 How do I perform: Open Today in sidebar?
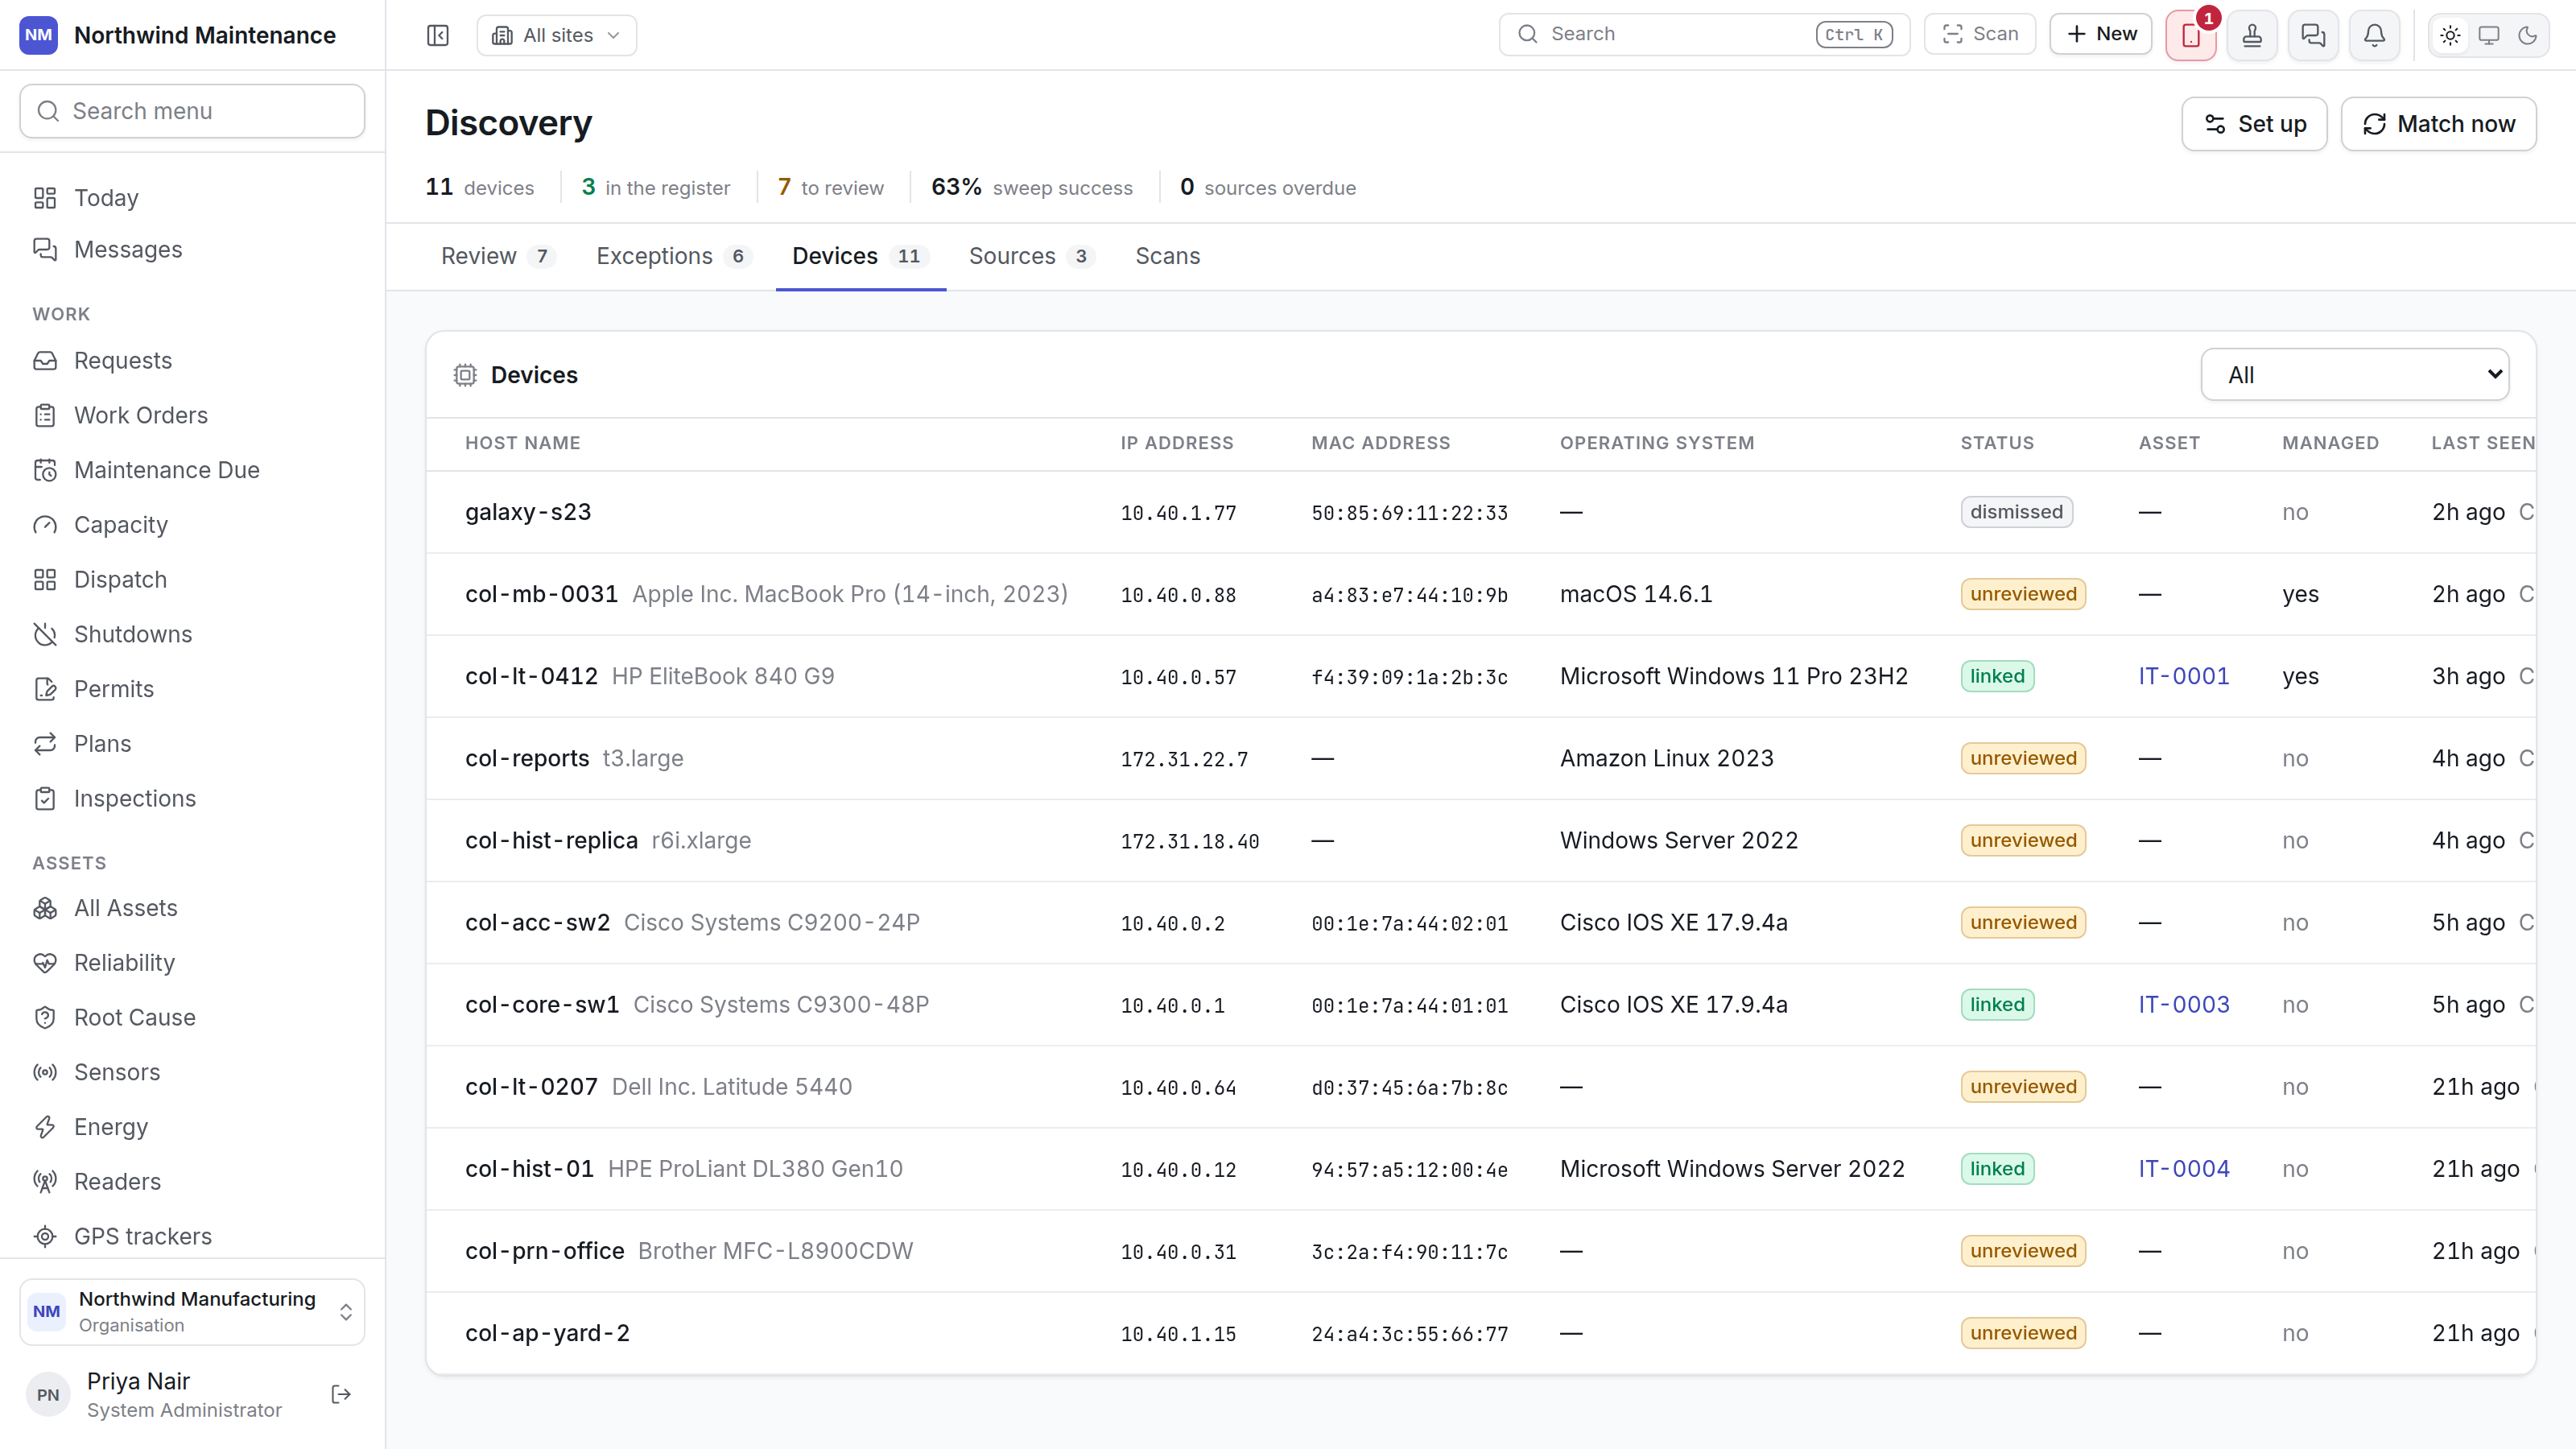click(192, 198)
